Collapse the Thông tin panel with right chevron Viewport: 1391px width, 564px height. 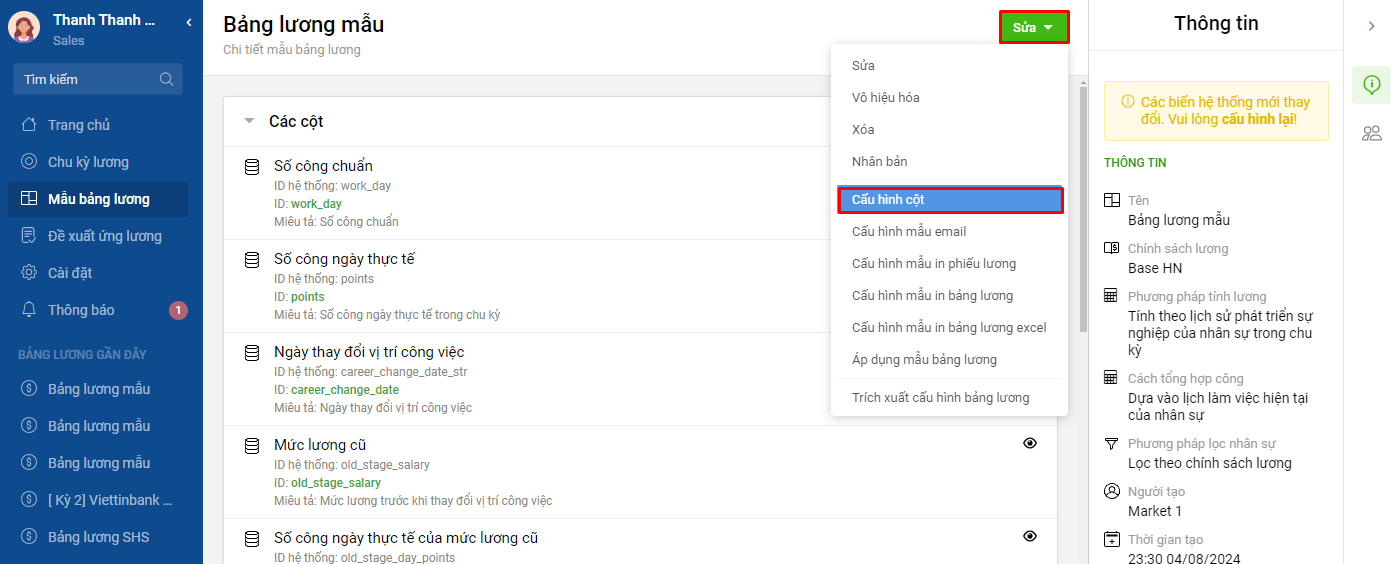(x=1371, y=26)
